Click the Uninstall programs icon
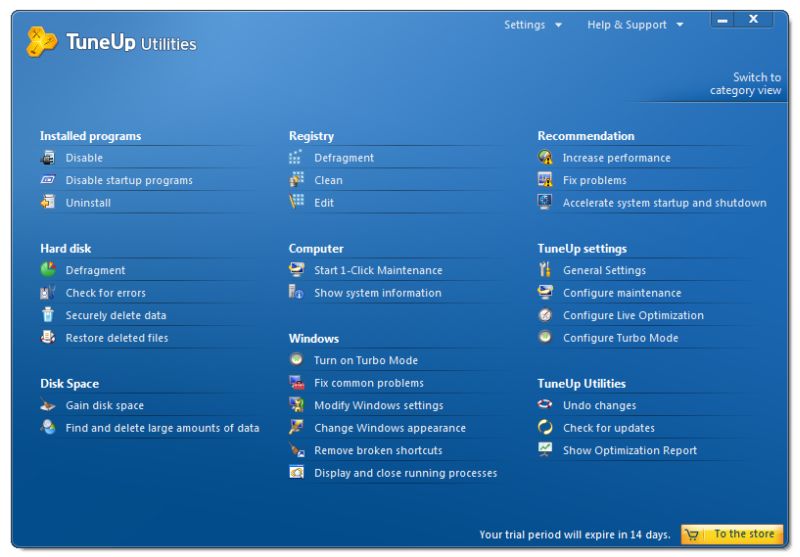800x557 pixels. 47,202
